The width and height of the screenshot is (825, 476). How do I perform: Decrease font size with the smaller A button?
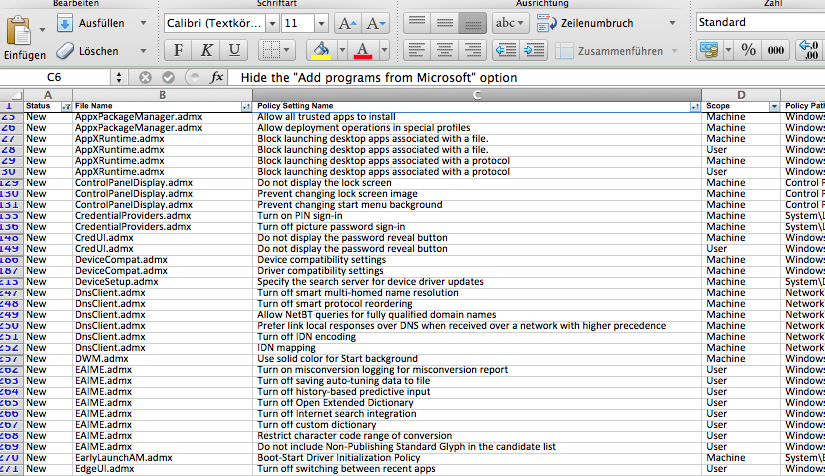(375, 24)
